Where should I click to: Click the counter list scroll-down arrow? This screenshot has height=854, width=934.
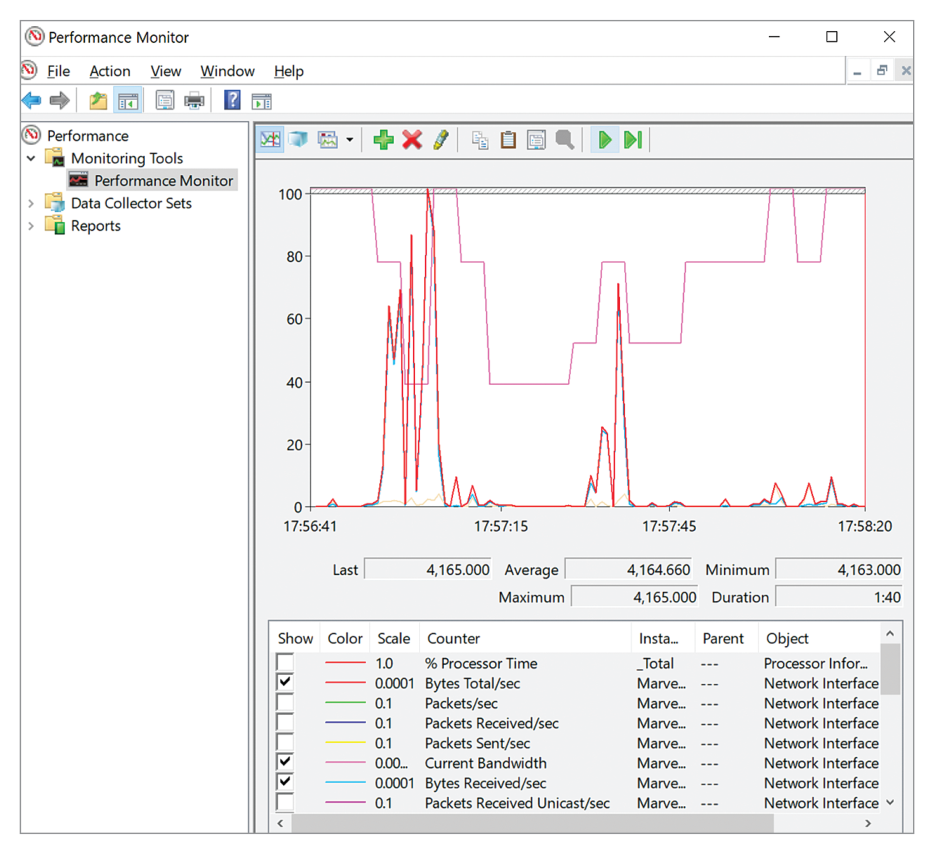[890, 802]
